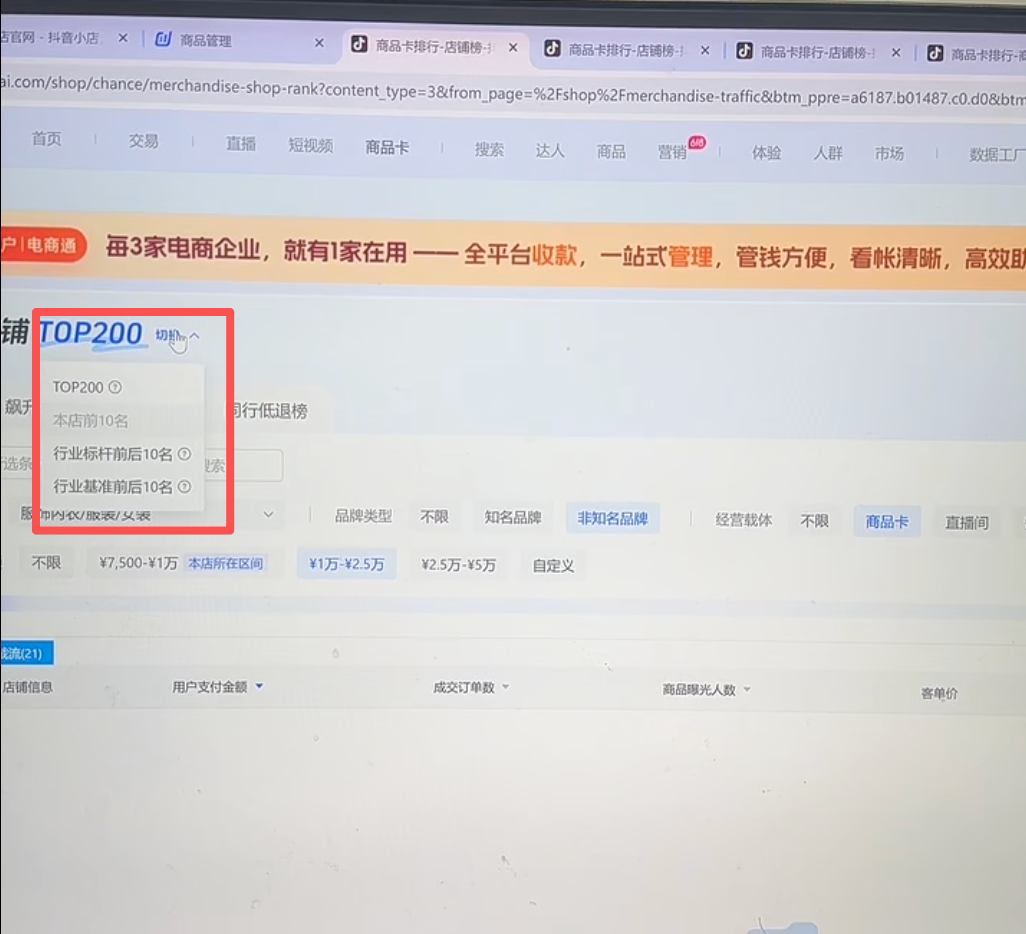Select 不限 under 品牌类型

pos(434,517)
